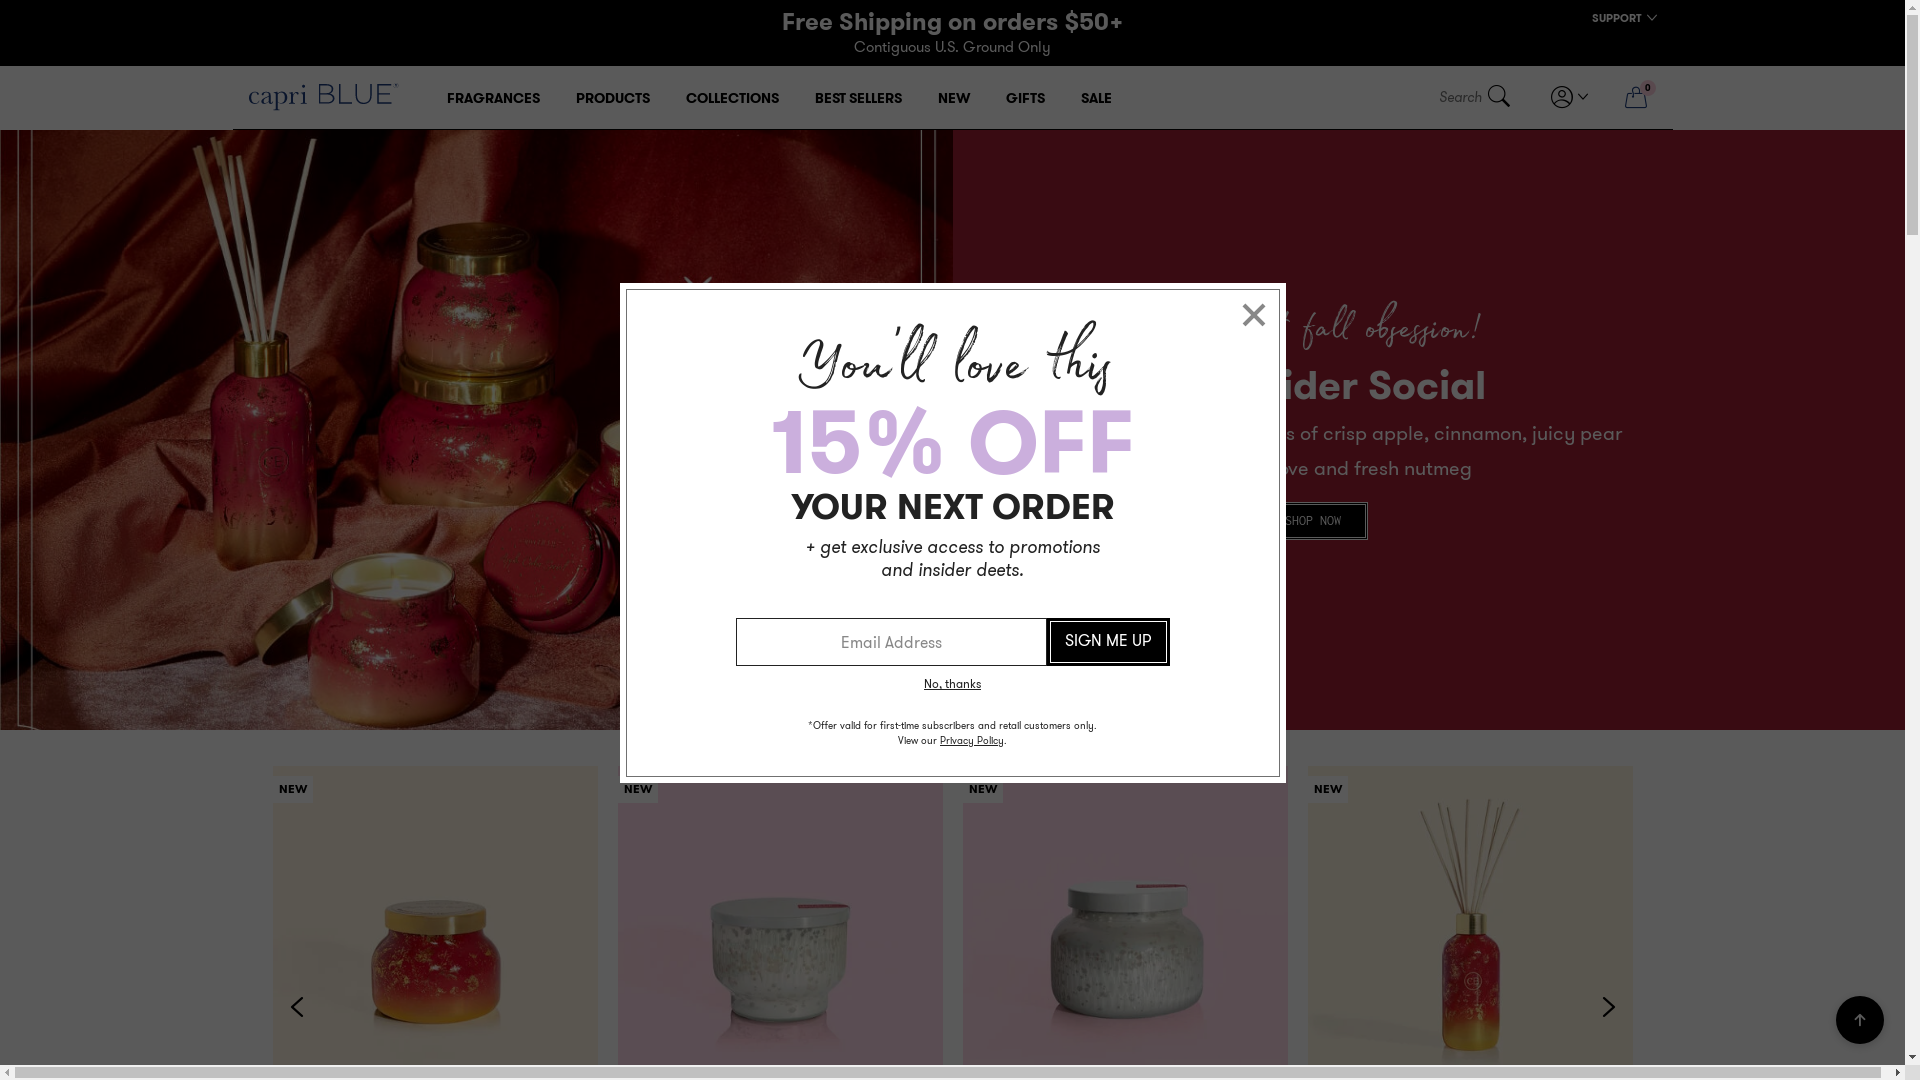The height and width of the screenshot is (1080, 1920).
Task: Click the user account icon
Action: [x=1561, y=96]
